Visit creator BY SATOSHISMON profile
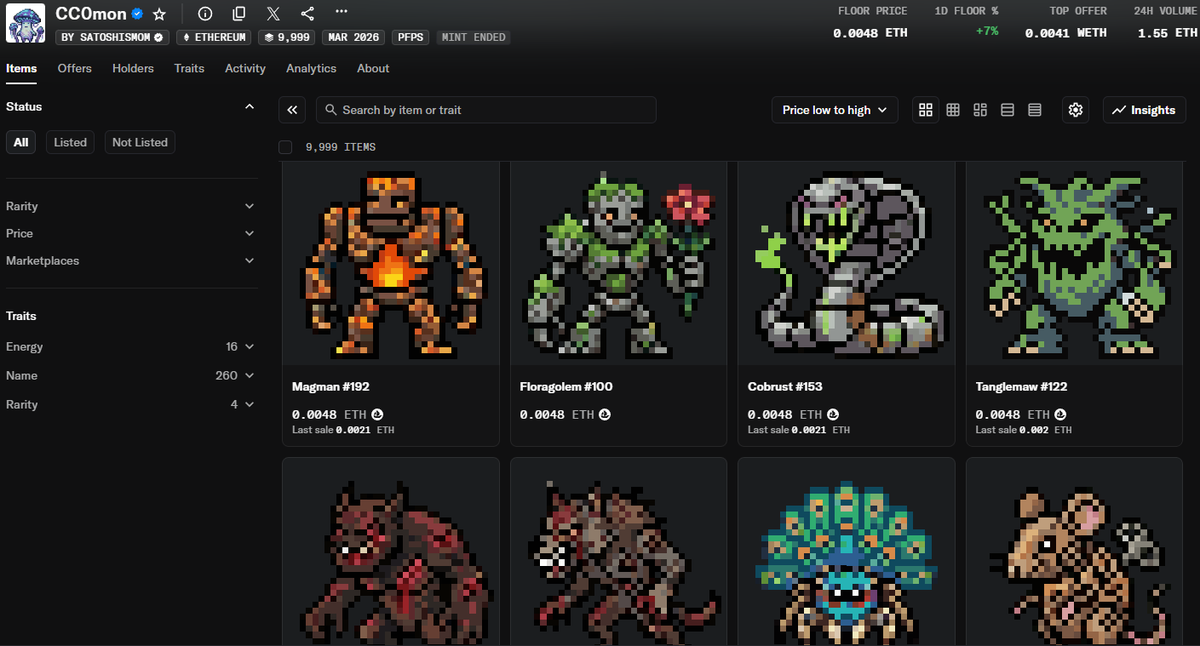Image resolution: width=1200 pixels, height=646 pixels. tap(112, 37)
